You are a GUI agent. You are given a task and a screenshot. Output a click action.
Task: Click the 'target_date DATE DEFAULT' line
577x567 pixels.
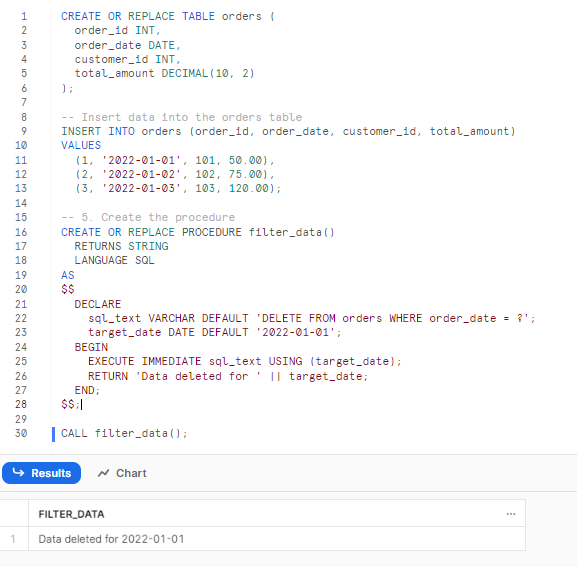pos(215,332)
